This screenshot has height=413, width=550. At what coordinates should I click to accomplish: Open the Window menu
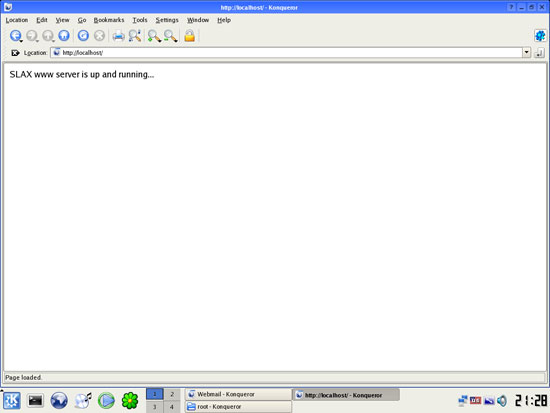pyautogui.click(x=198, y=20)
